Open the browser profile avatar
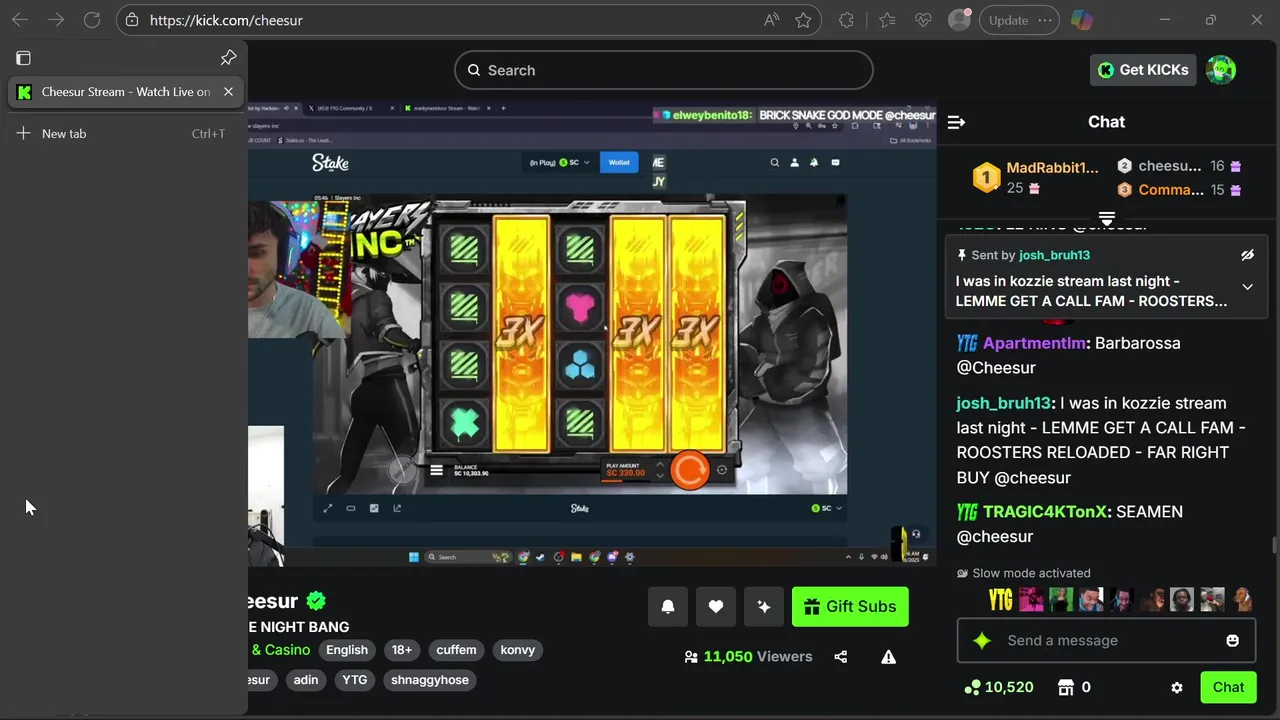Image resolution: width=1280 pixels, height=720 pixels. (959, 20)
